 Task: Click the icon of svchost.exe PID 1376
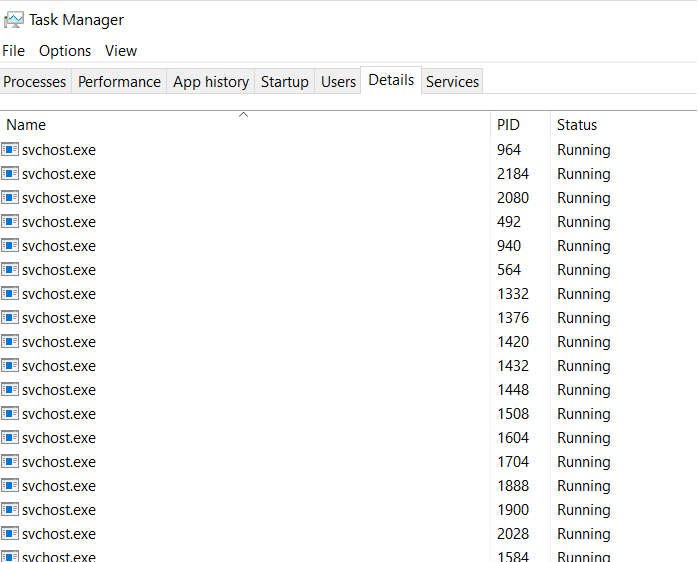pos(10,318)
